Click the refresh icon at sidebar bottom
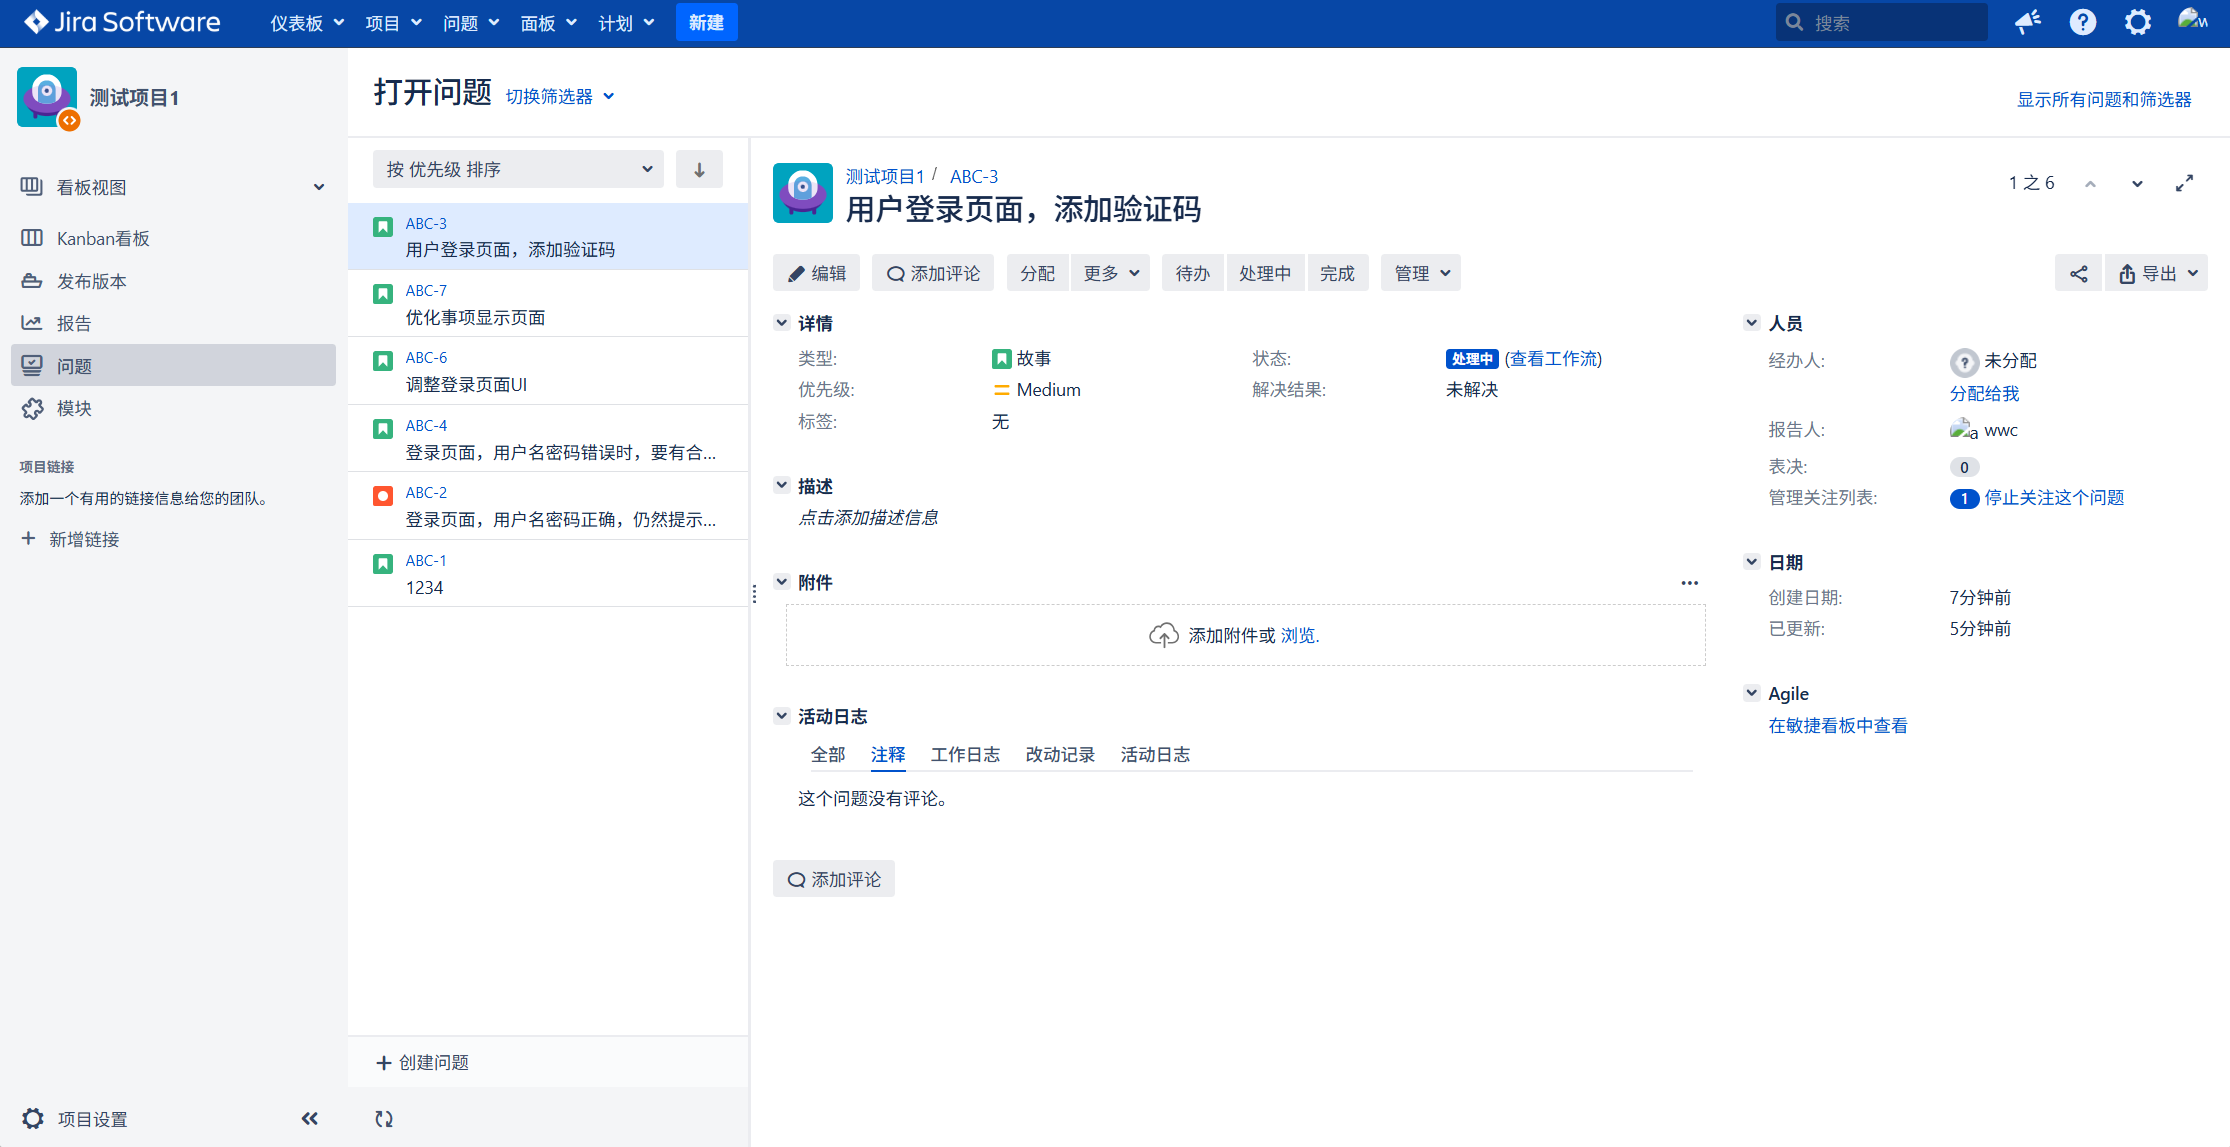 pyautogui.click(x=383, y=1118)
